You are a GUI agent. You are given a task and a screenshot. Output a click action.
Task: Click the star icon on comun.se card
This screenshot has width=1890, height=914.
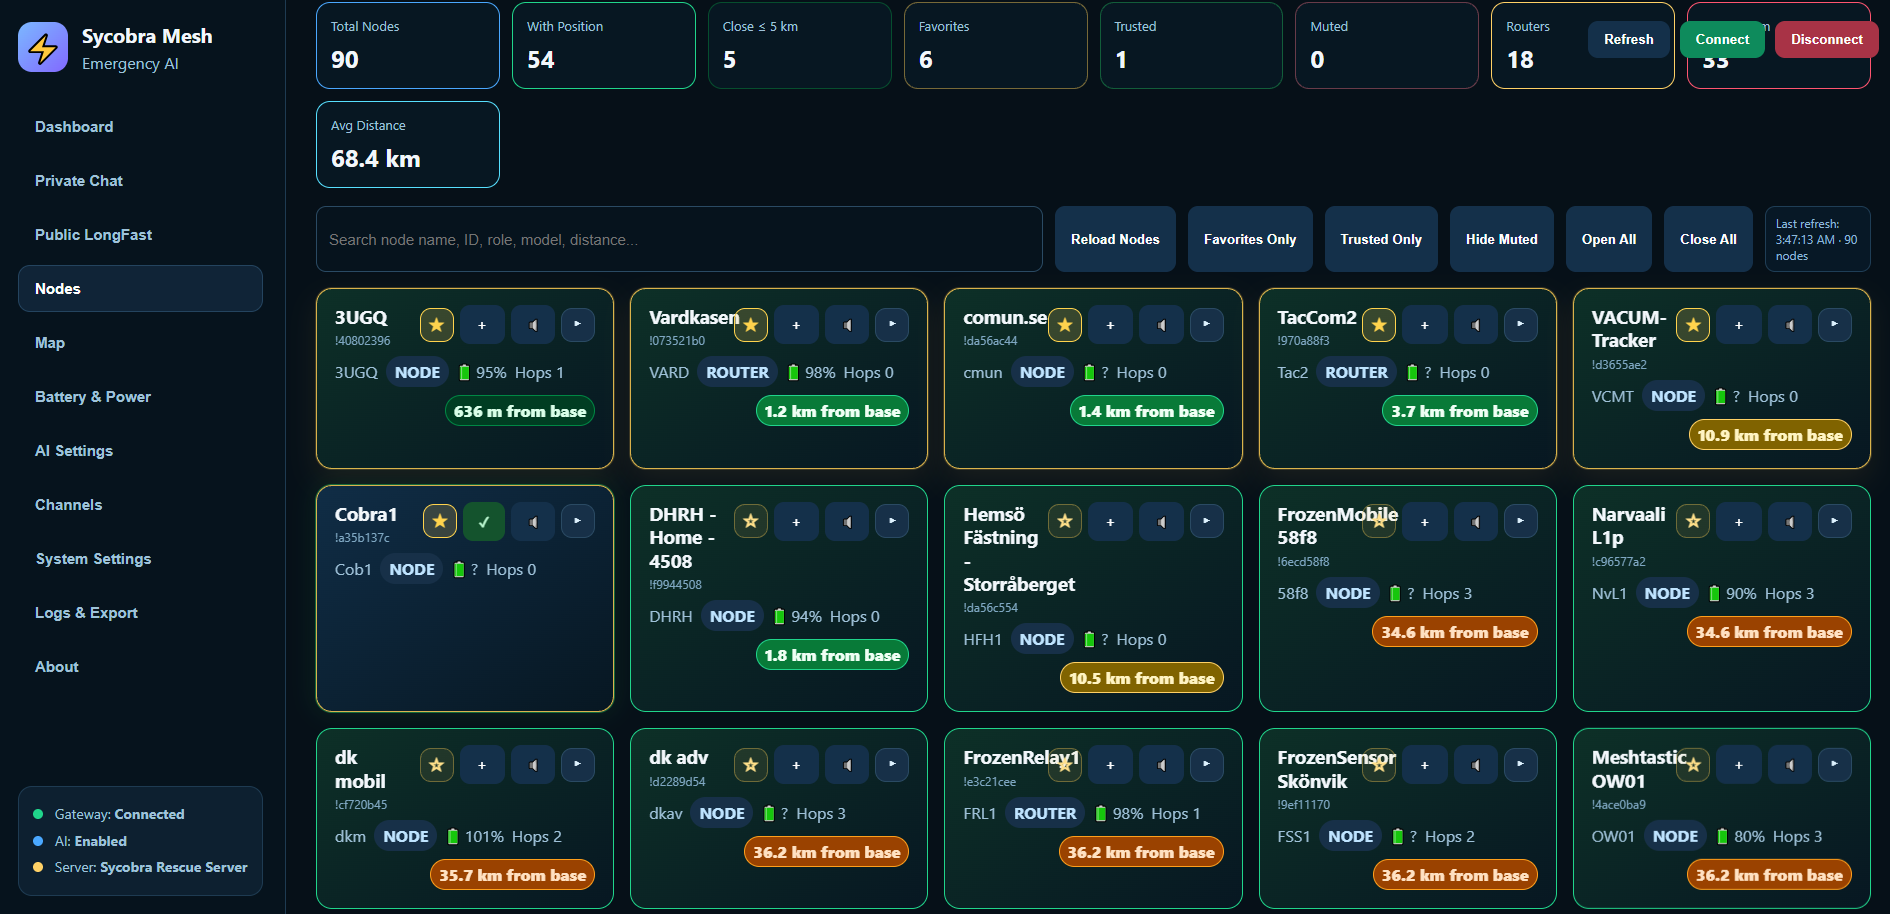(x=1065, y=325)
